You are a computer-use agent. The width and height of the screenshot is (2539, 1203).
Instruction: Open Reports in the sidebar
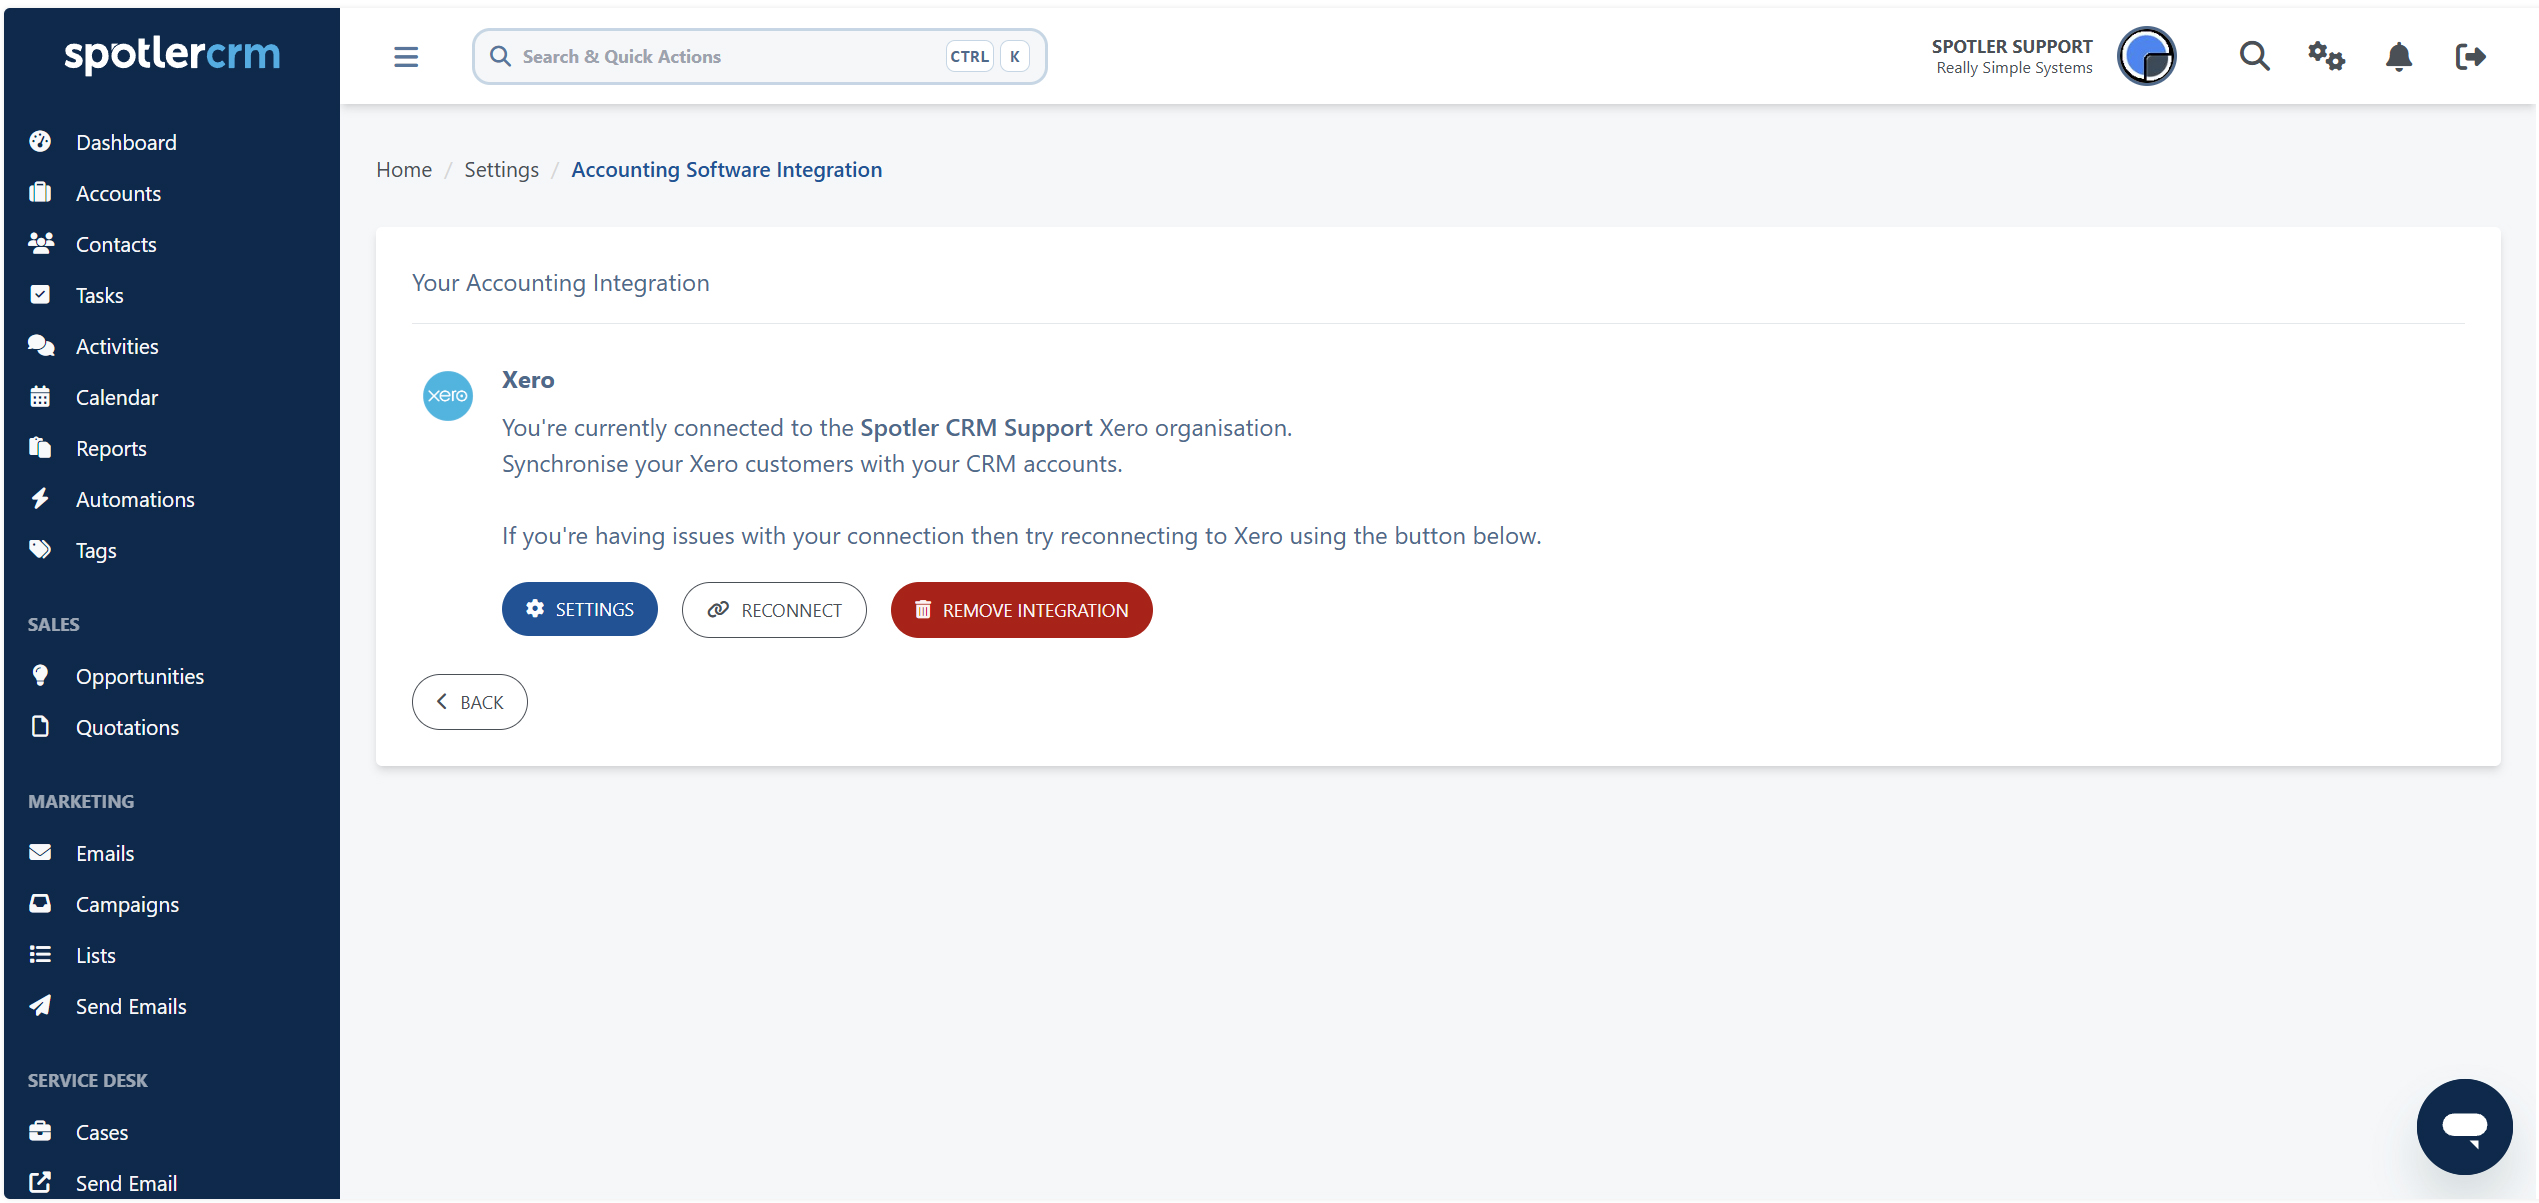(111, 448)
